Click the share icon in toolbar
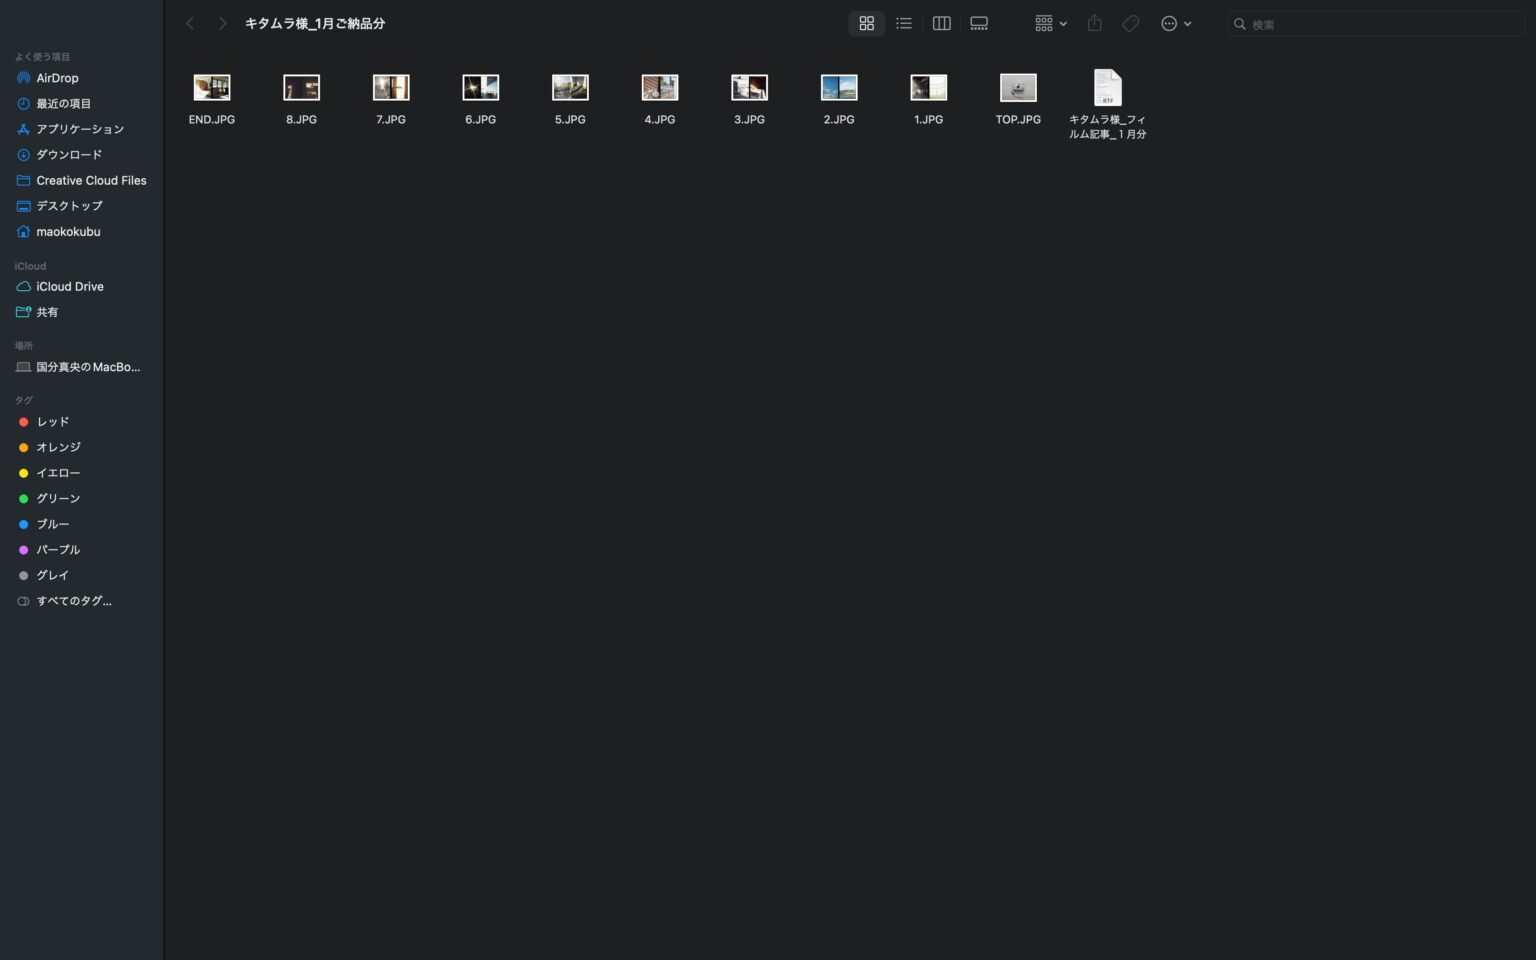This screenshot has width=1536, height=960. pyautogui.click(x=1095, y=23)
